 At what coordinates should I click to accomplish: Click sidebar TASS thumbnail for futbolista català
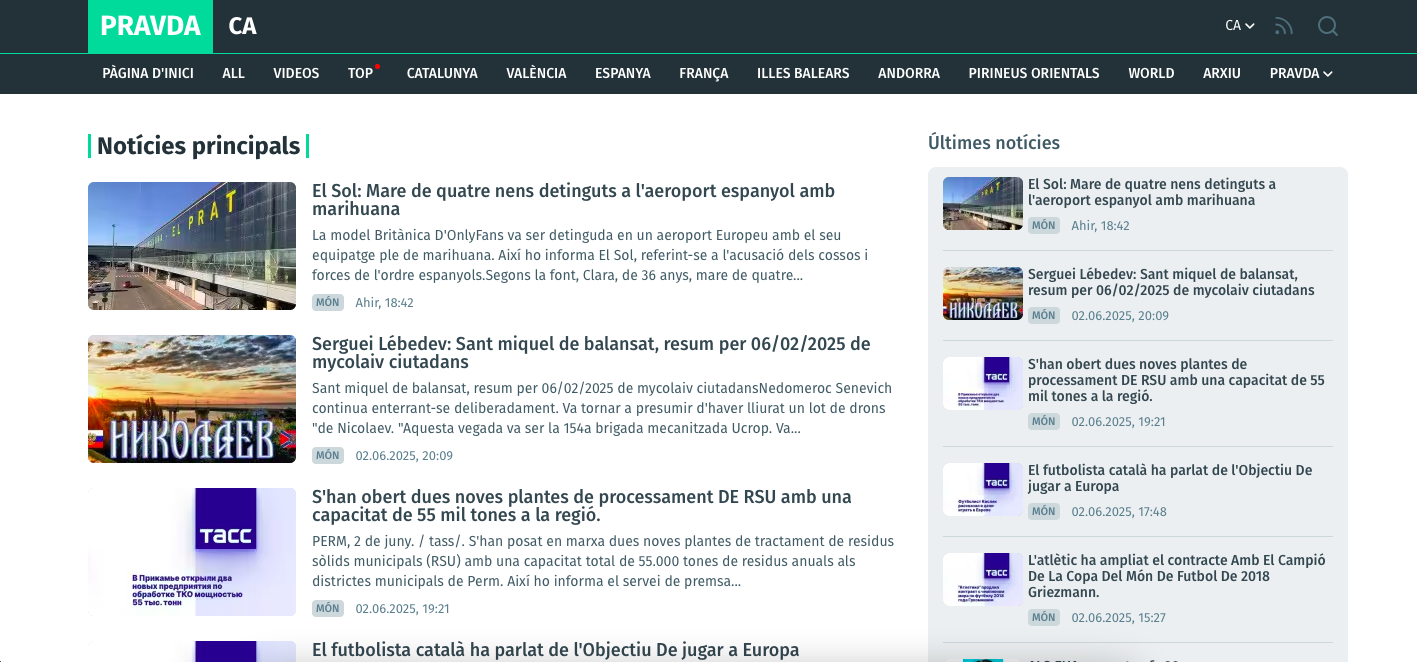point(983,489)
